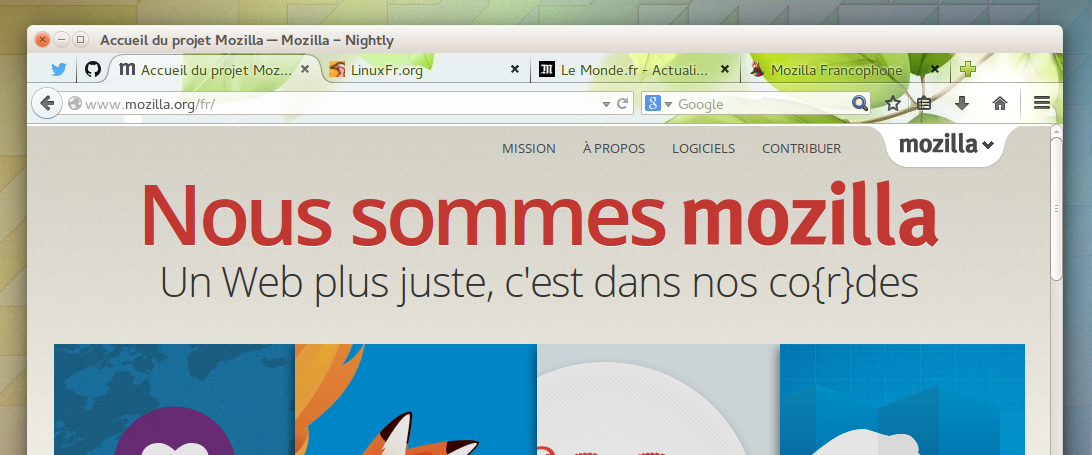Open the Firefox fox promo tile
1092x455 pixels.
[x=416, y=399]
